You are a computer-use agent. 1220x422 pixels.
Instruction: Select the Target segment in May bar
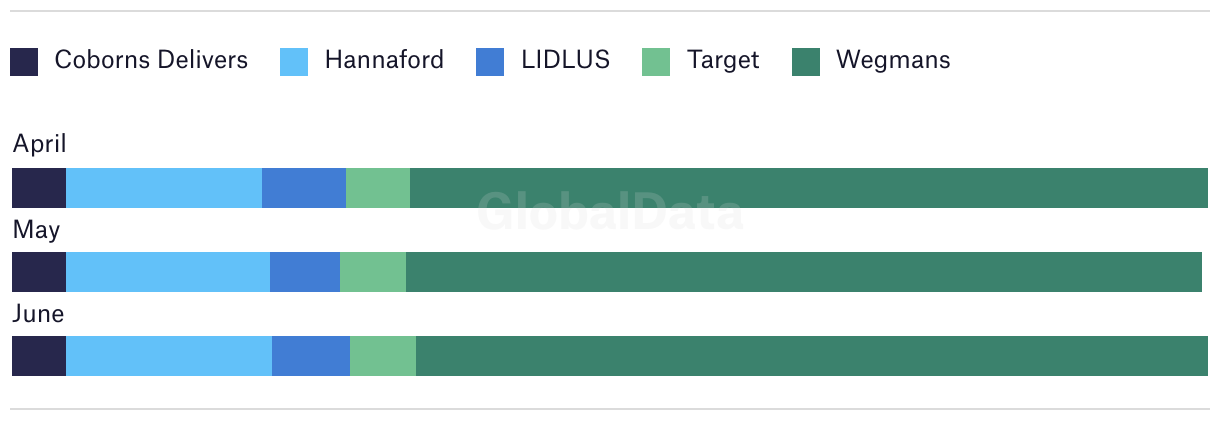click(x=373, y=272)
